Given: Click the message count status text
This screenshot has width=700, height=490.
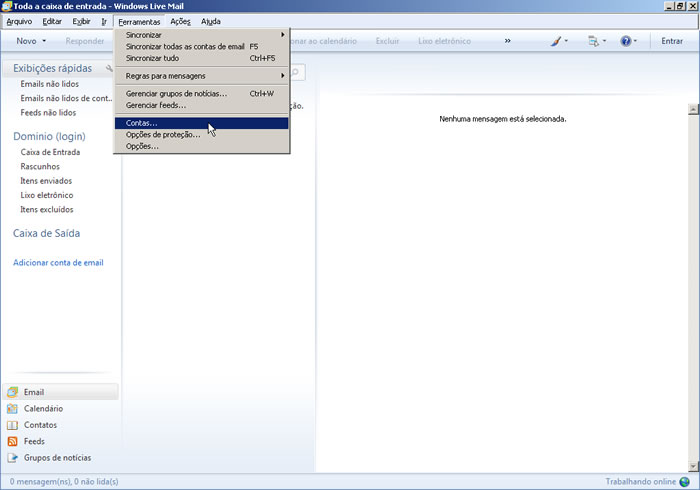Looking at the screenshot, I should click(x=64, y=482).
